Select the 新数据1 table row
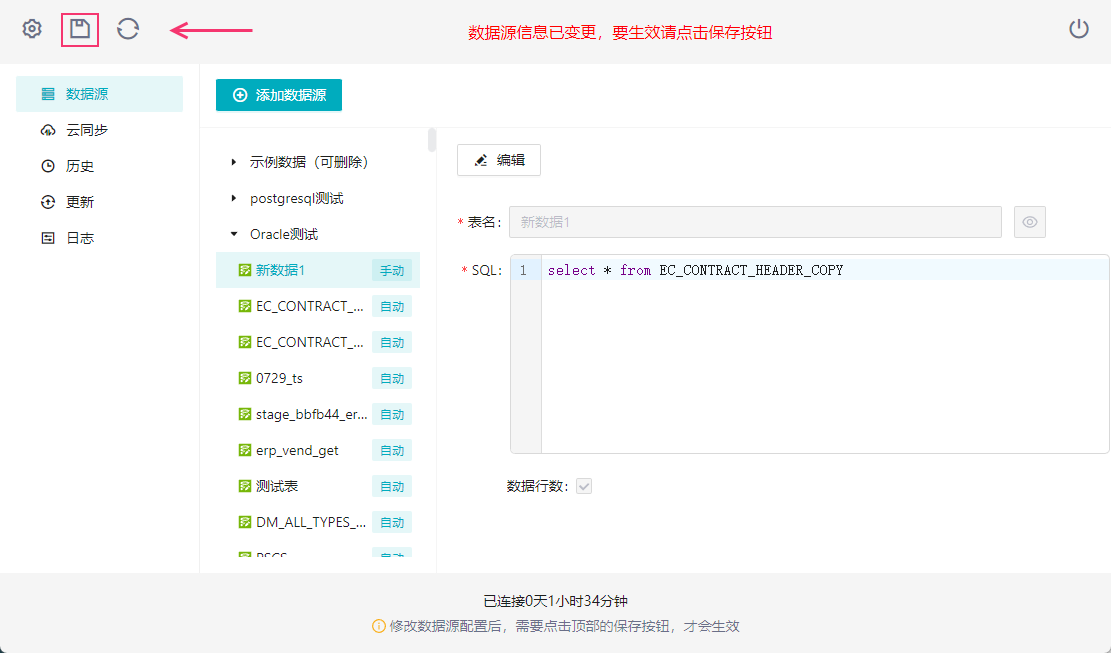 (317, 270)
